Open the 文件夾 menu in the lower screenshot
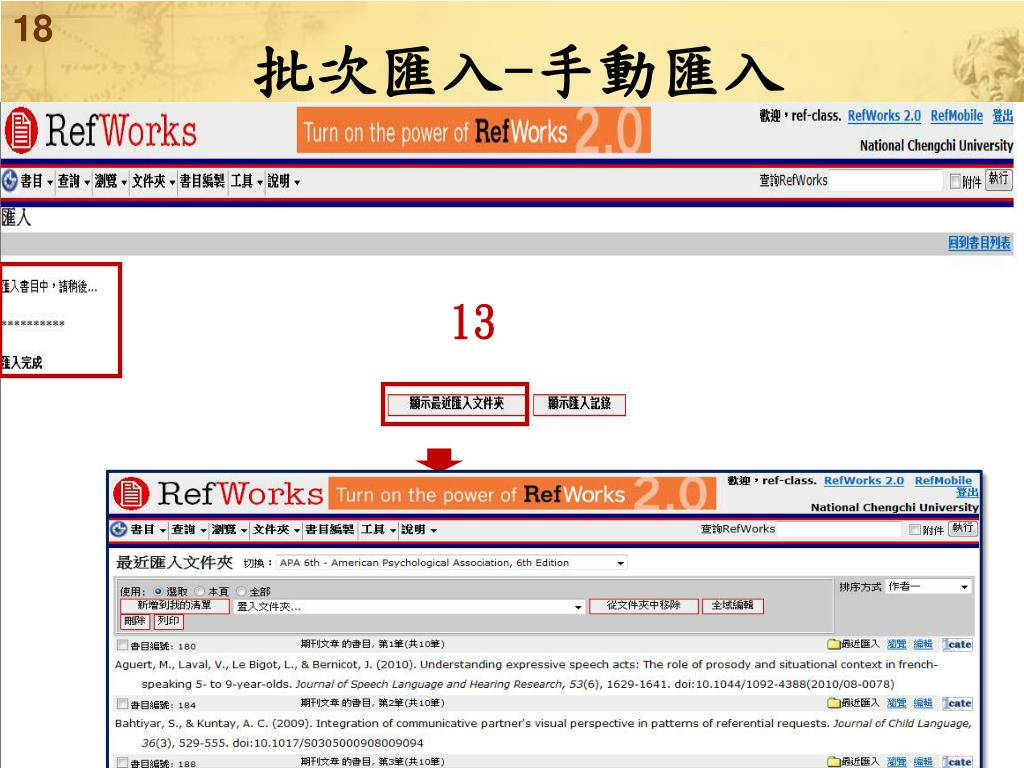The width and height of the screenshot is (1024, 768). [x=276, y=529]
